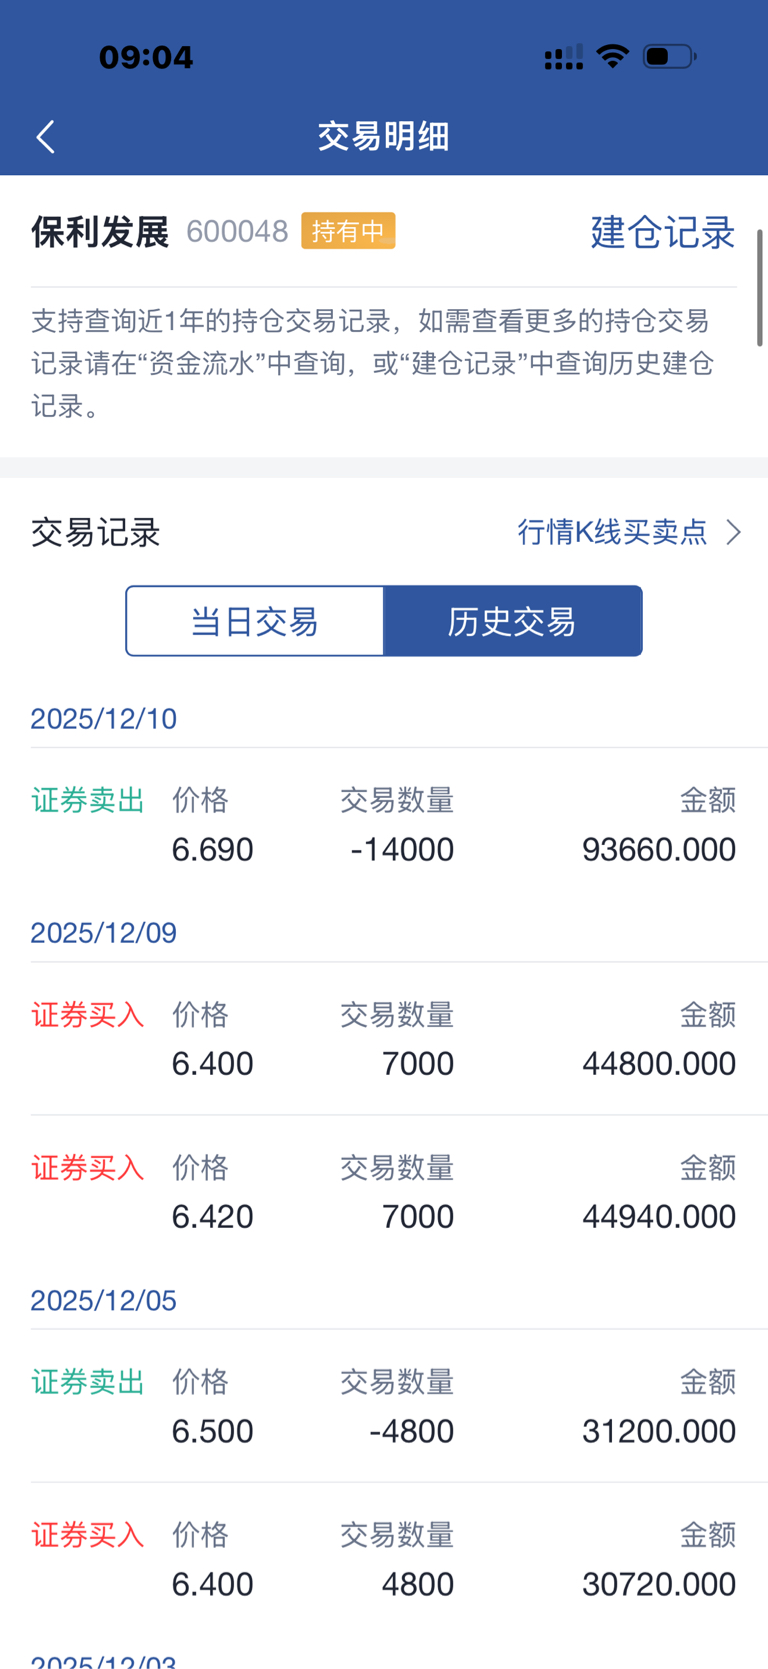Tap the cellular signal bars icon

(564, 57)
